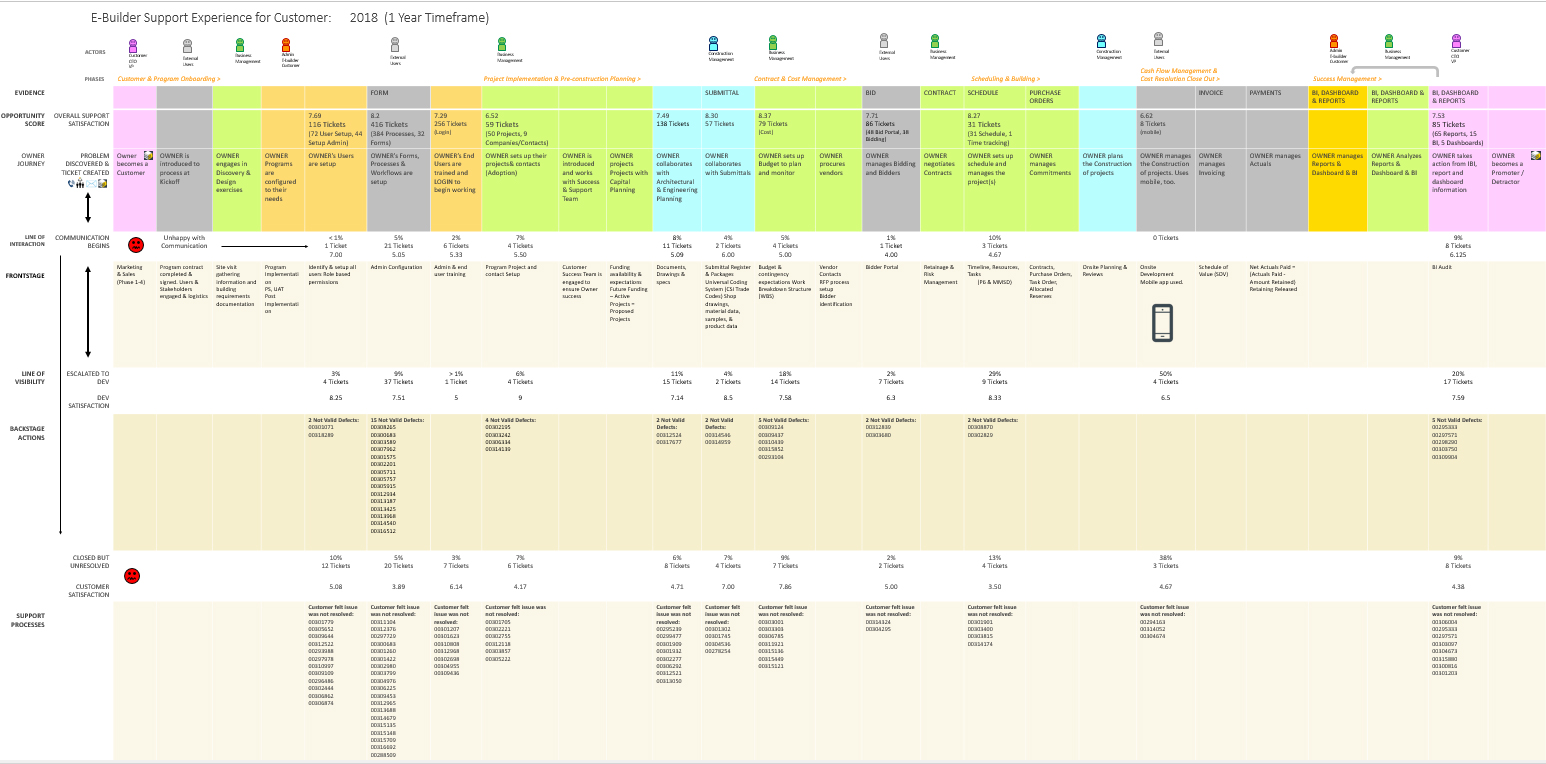Select the PURCHASE ORDERS evidence header
Screen dimensions: 1546x764
[1052, 98]
